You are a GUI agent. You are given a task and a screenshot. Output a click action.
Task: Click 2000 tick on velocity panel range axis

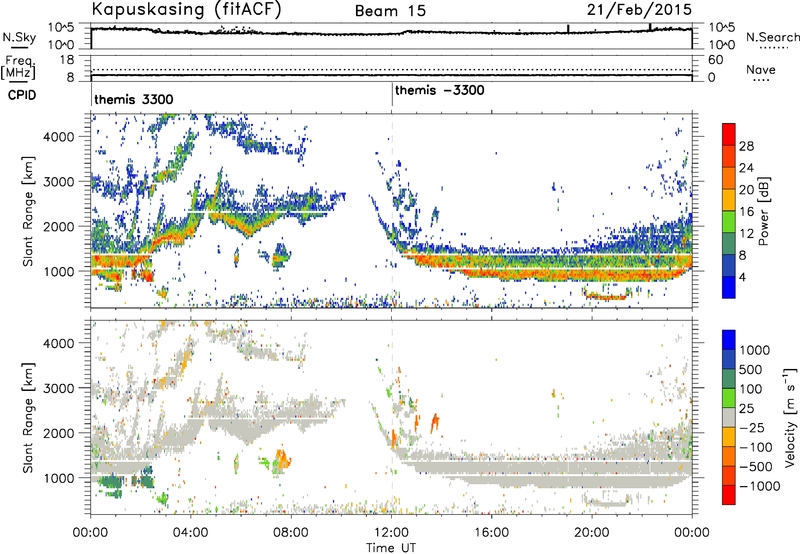pos(59,433)
